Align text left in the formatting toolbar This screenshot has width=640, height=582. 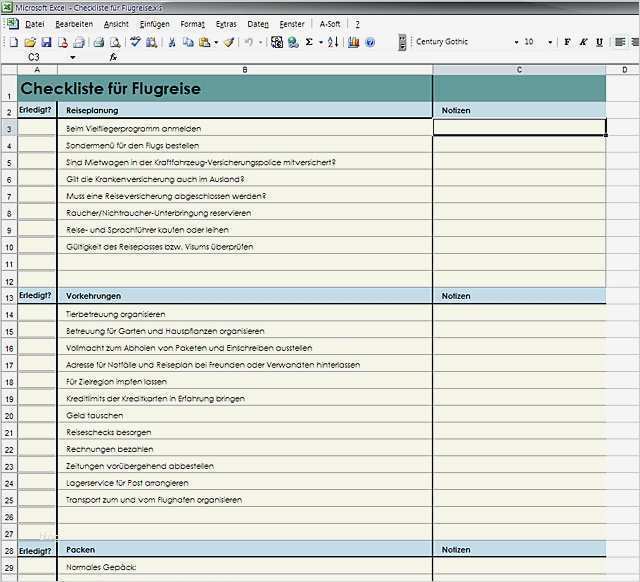point(620,42)
